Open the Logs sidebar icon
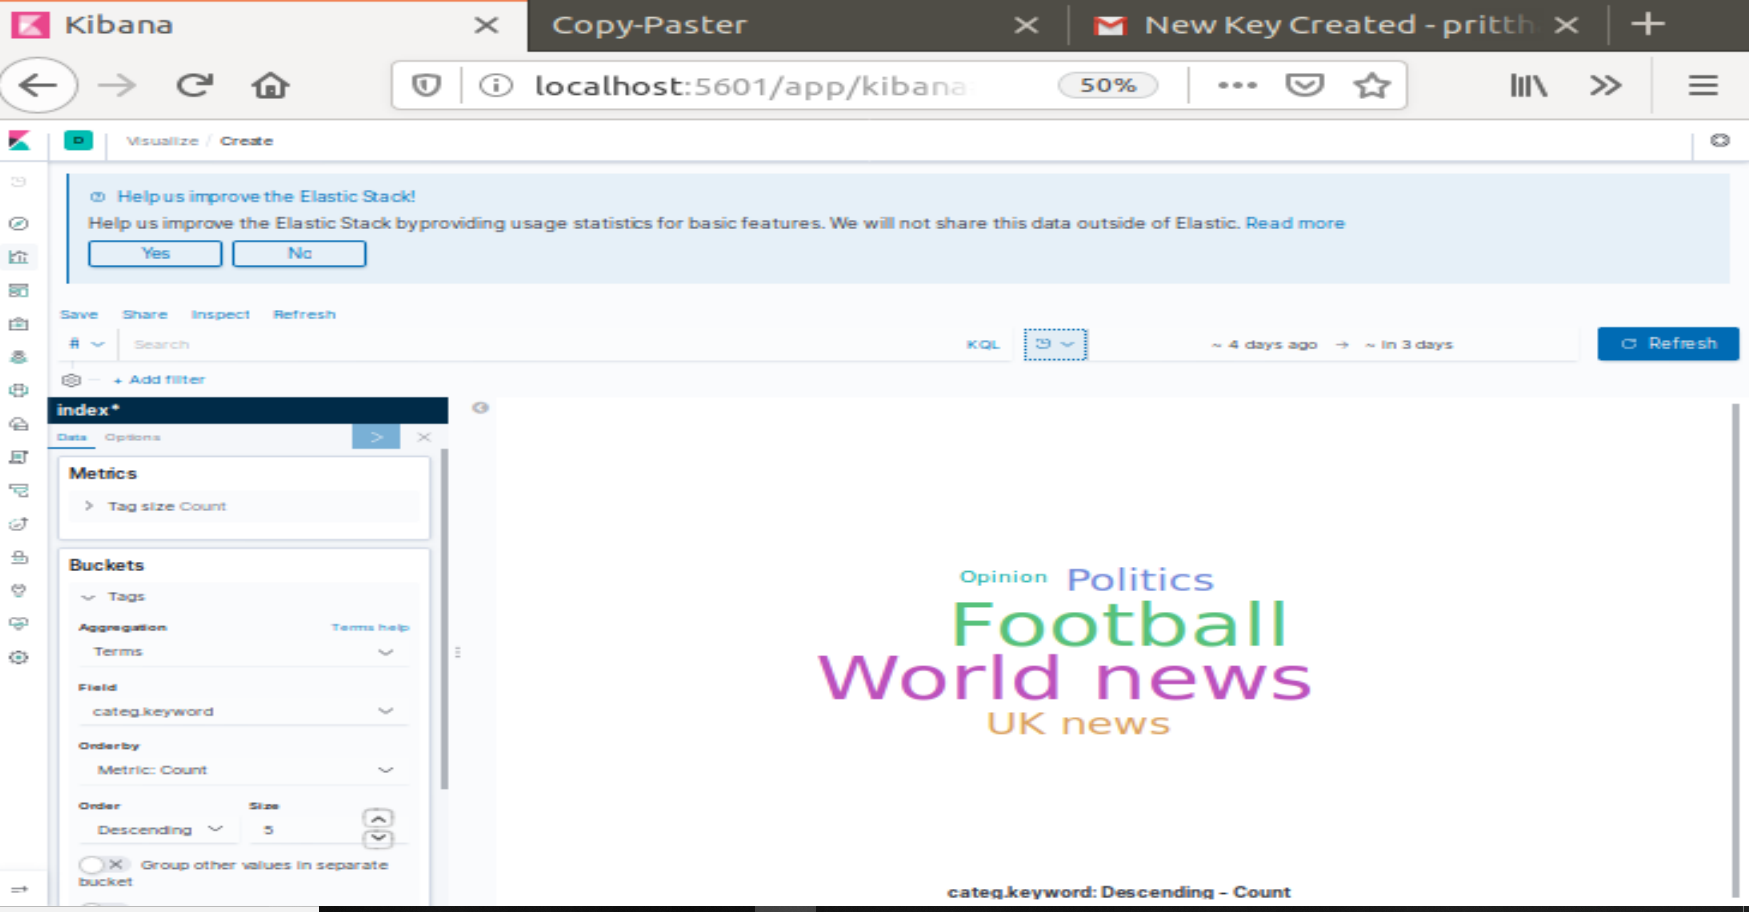 click(x=18, y=457)
